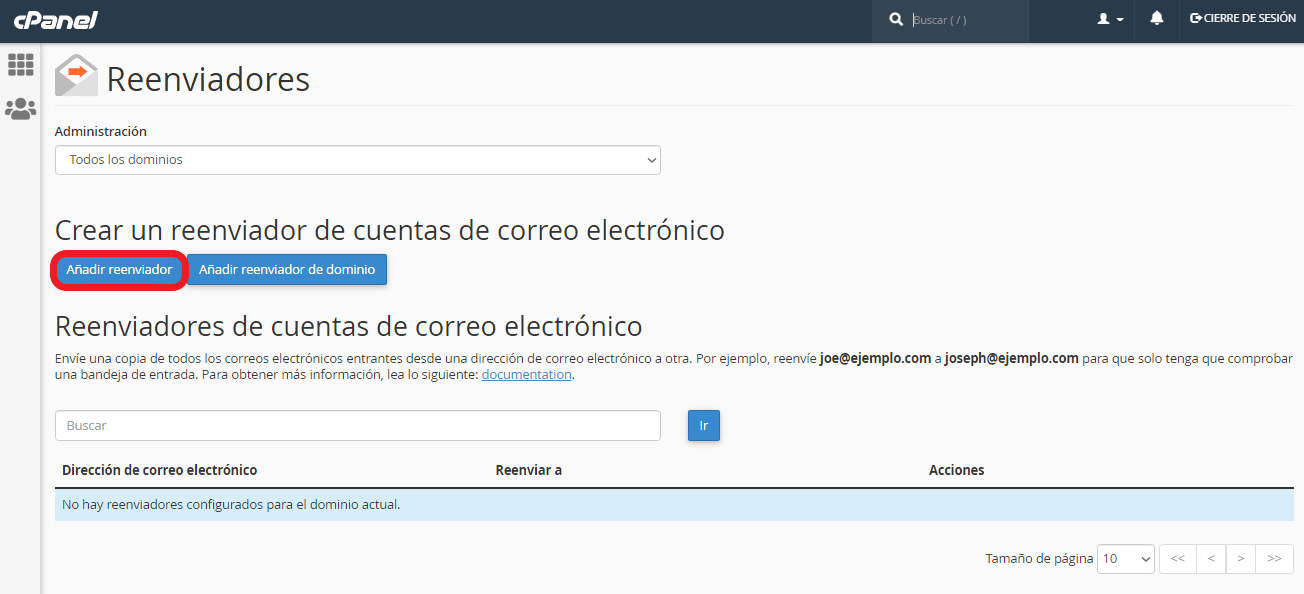Click the forwarders 'Buscar' input field
Viewport: 1304px width, 594px height.
tap(357, 425)
